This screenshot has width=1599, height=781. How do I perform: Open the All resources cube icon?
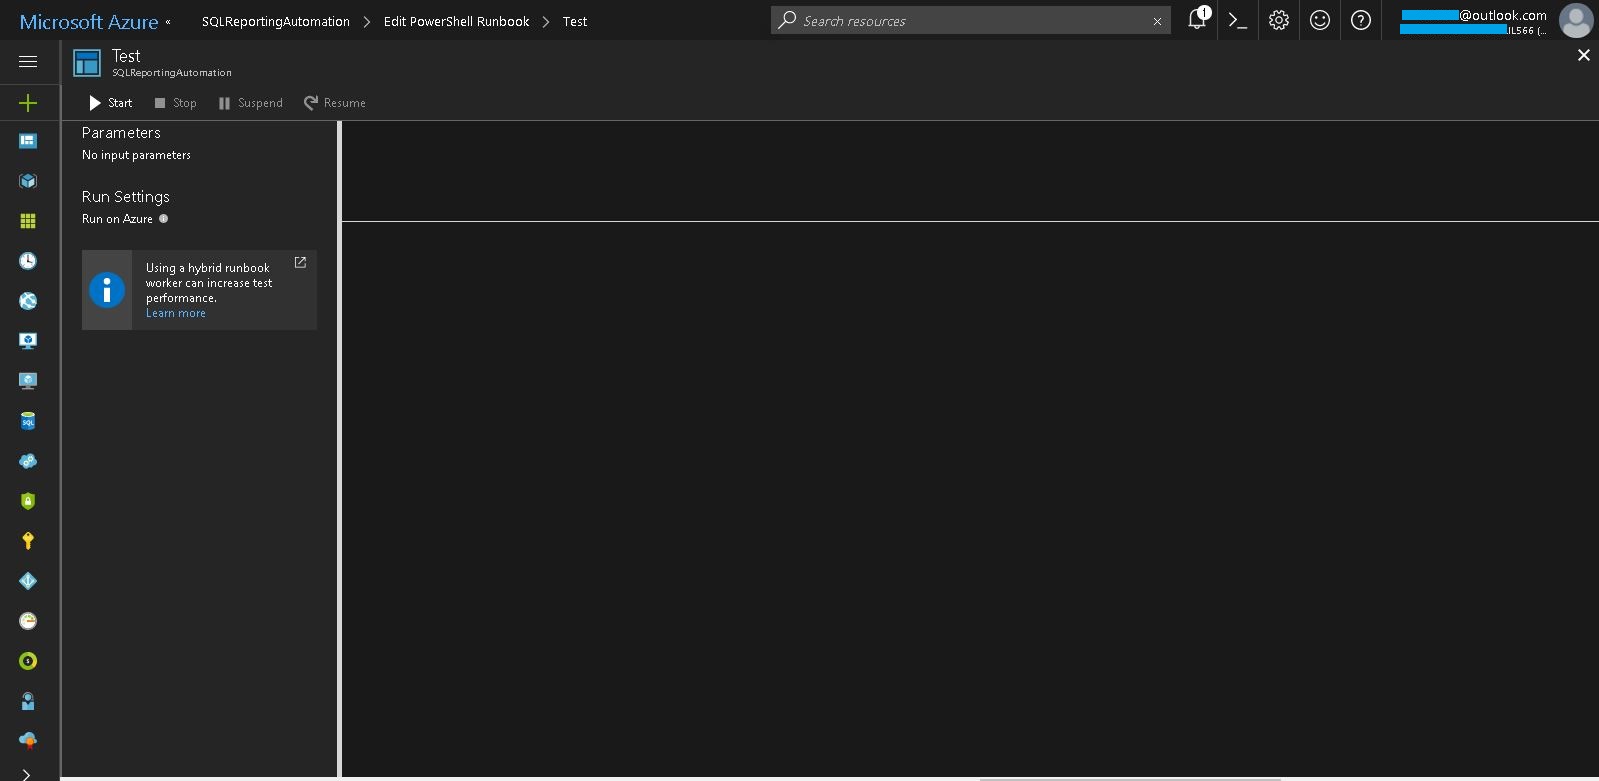(28, 181)
